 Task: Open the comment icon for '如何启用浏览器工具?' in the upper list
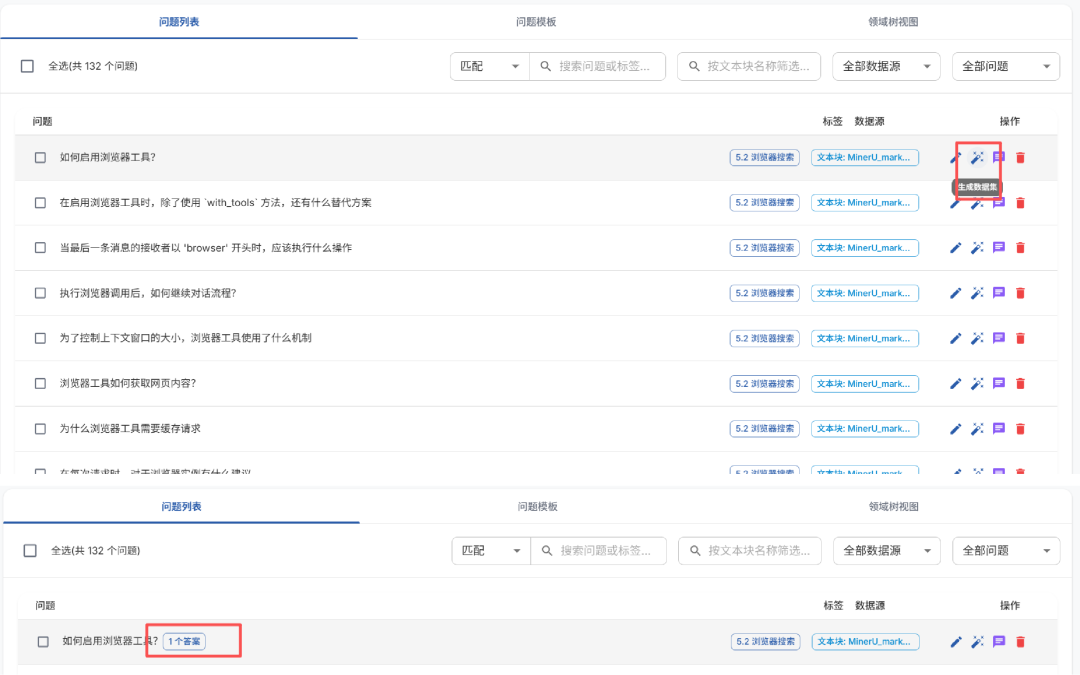click(999, 158)
